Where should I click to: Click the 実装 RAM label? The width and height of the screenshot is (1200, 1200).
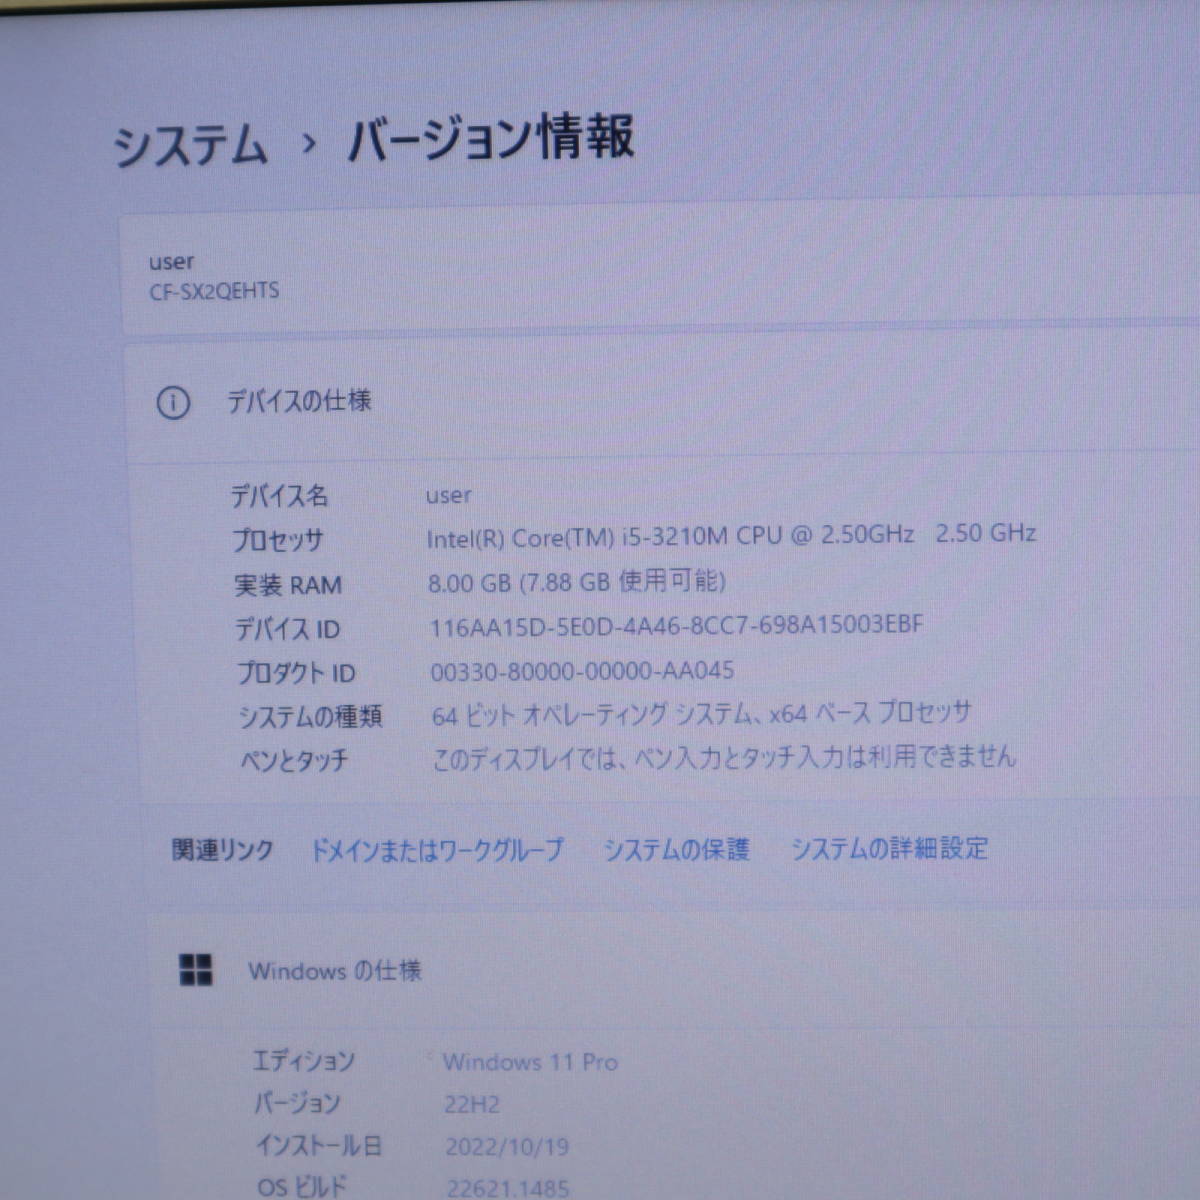point(288,584)
